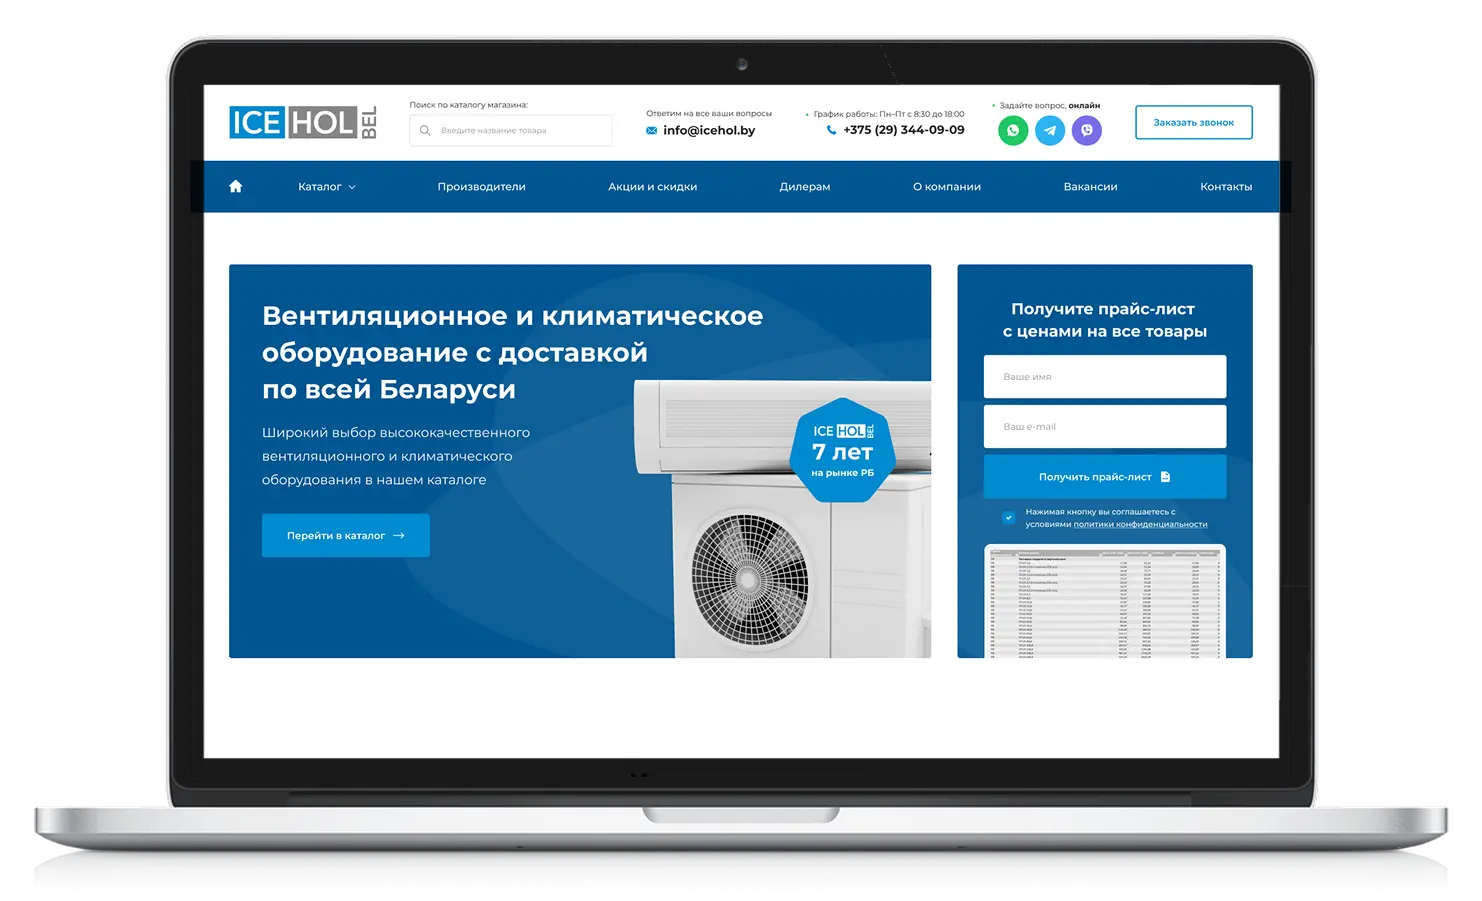1482x901 pixels.
Task: Focus the Ваш e-mail input field
Action: (x=1104, y=427)
